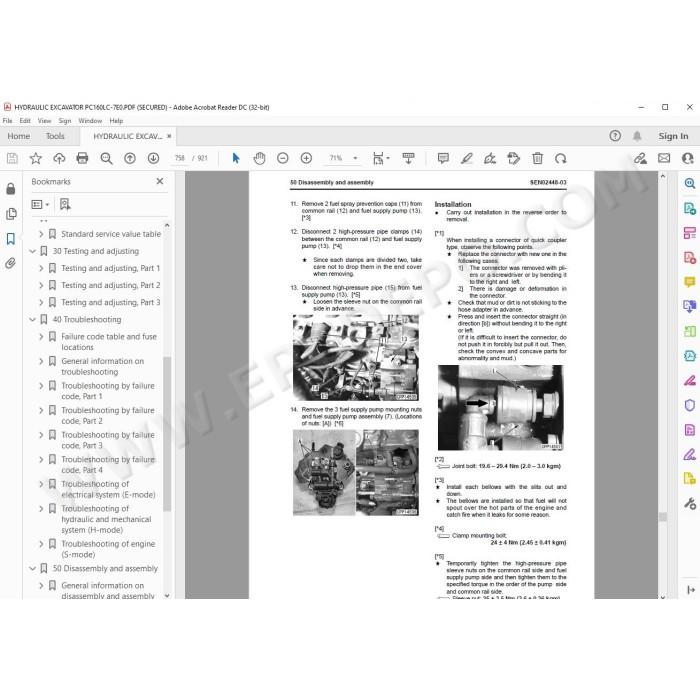Select the arrow selection tool
Viewport: 700px width, 700px height.
pos(236,158)
